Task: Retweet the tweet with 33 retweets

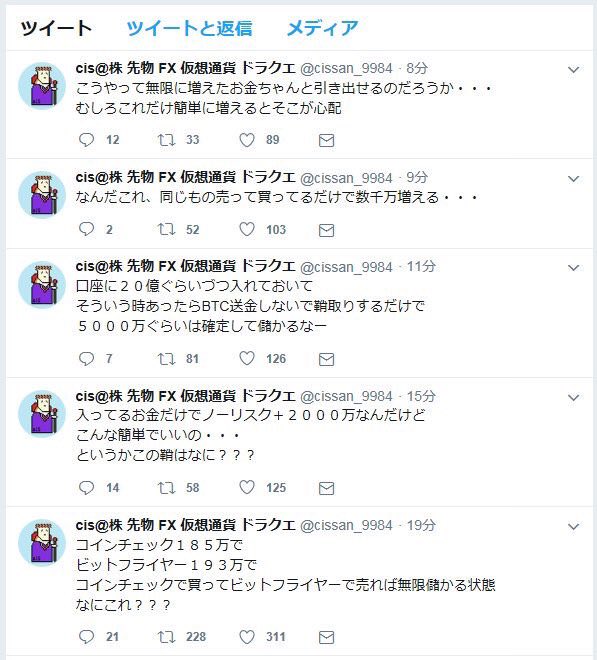Action: point(166,140)
